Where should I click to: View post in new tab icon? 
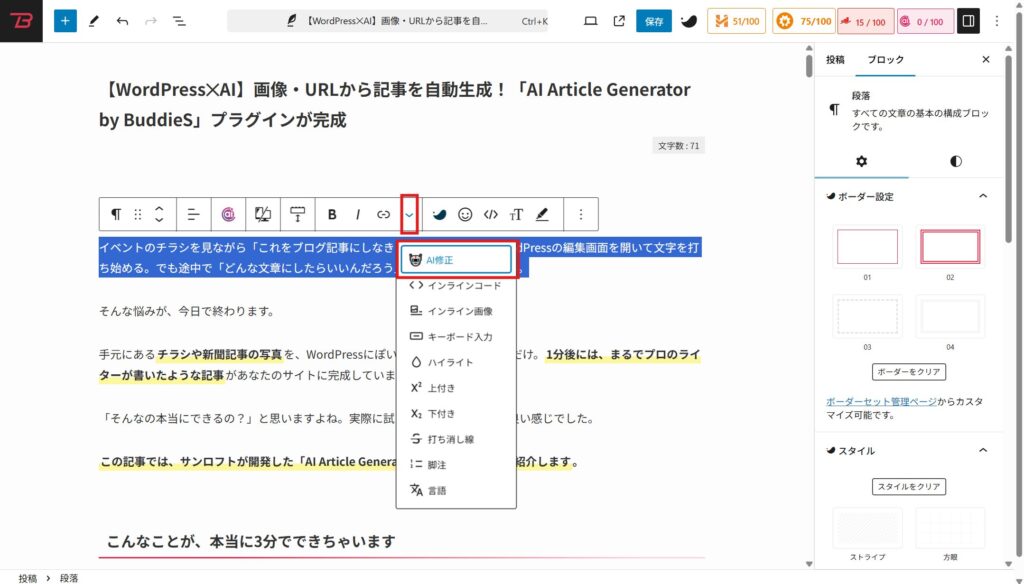pyautogui.click(x=619, y=21)
